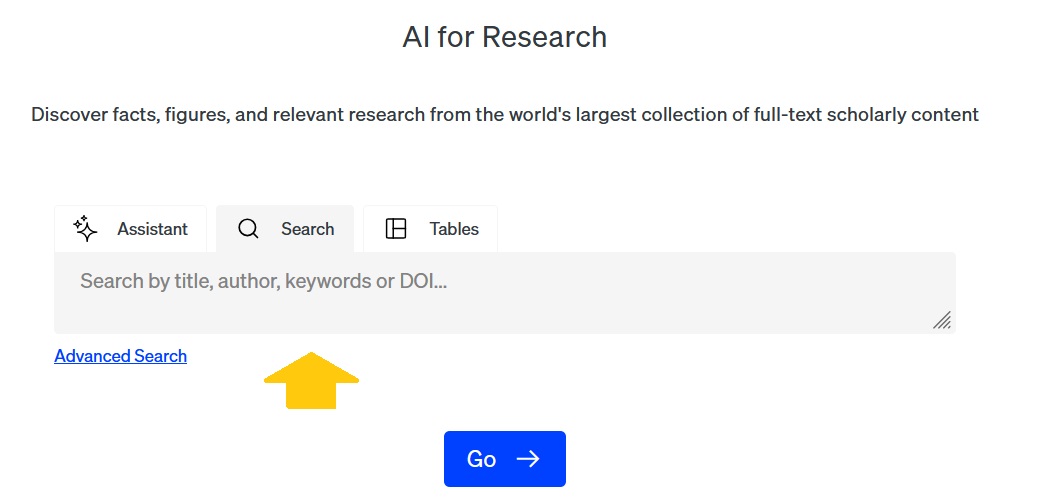Switch to the Assistant tab
This screenshot has height=498, width=1057.
130,229
